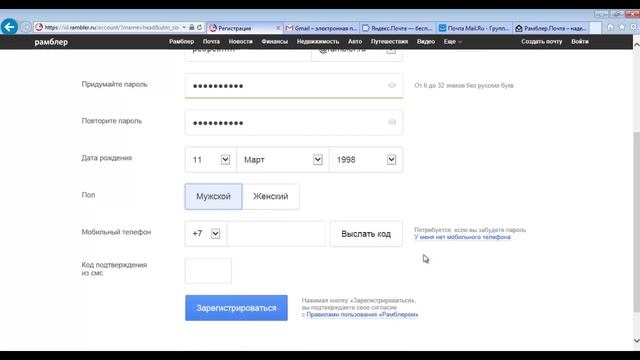Open Видео in the top navigation
The image size is (640, 360).
(426, 42)
